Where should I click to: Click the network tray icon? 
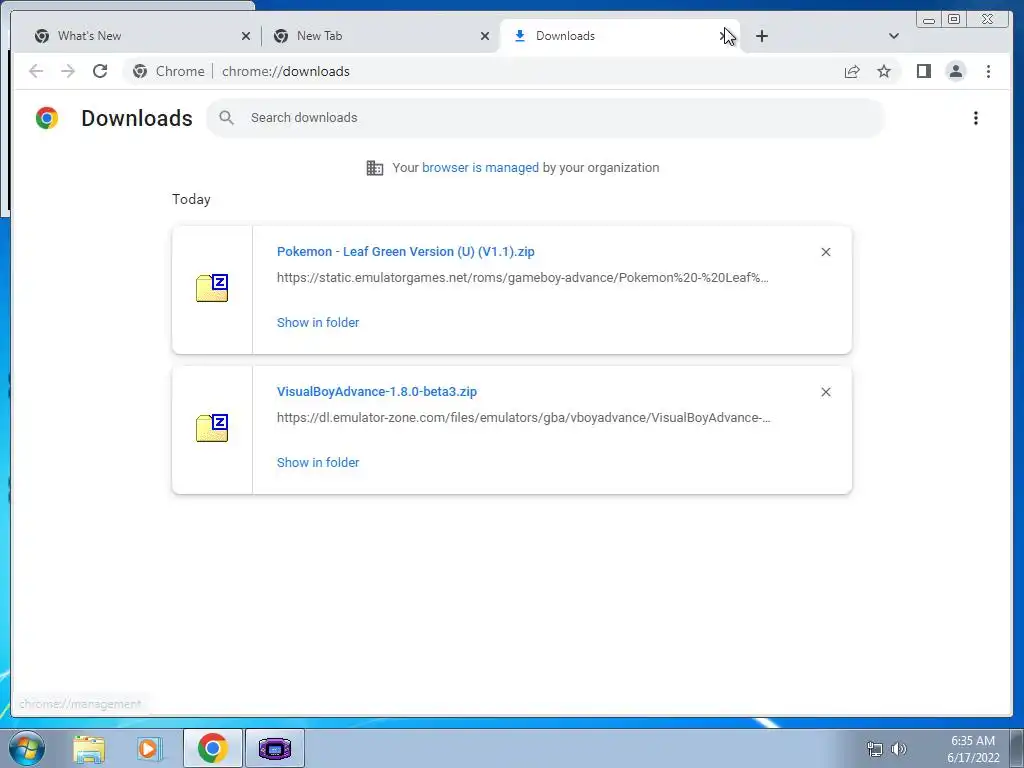(874, 749)
